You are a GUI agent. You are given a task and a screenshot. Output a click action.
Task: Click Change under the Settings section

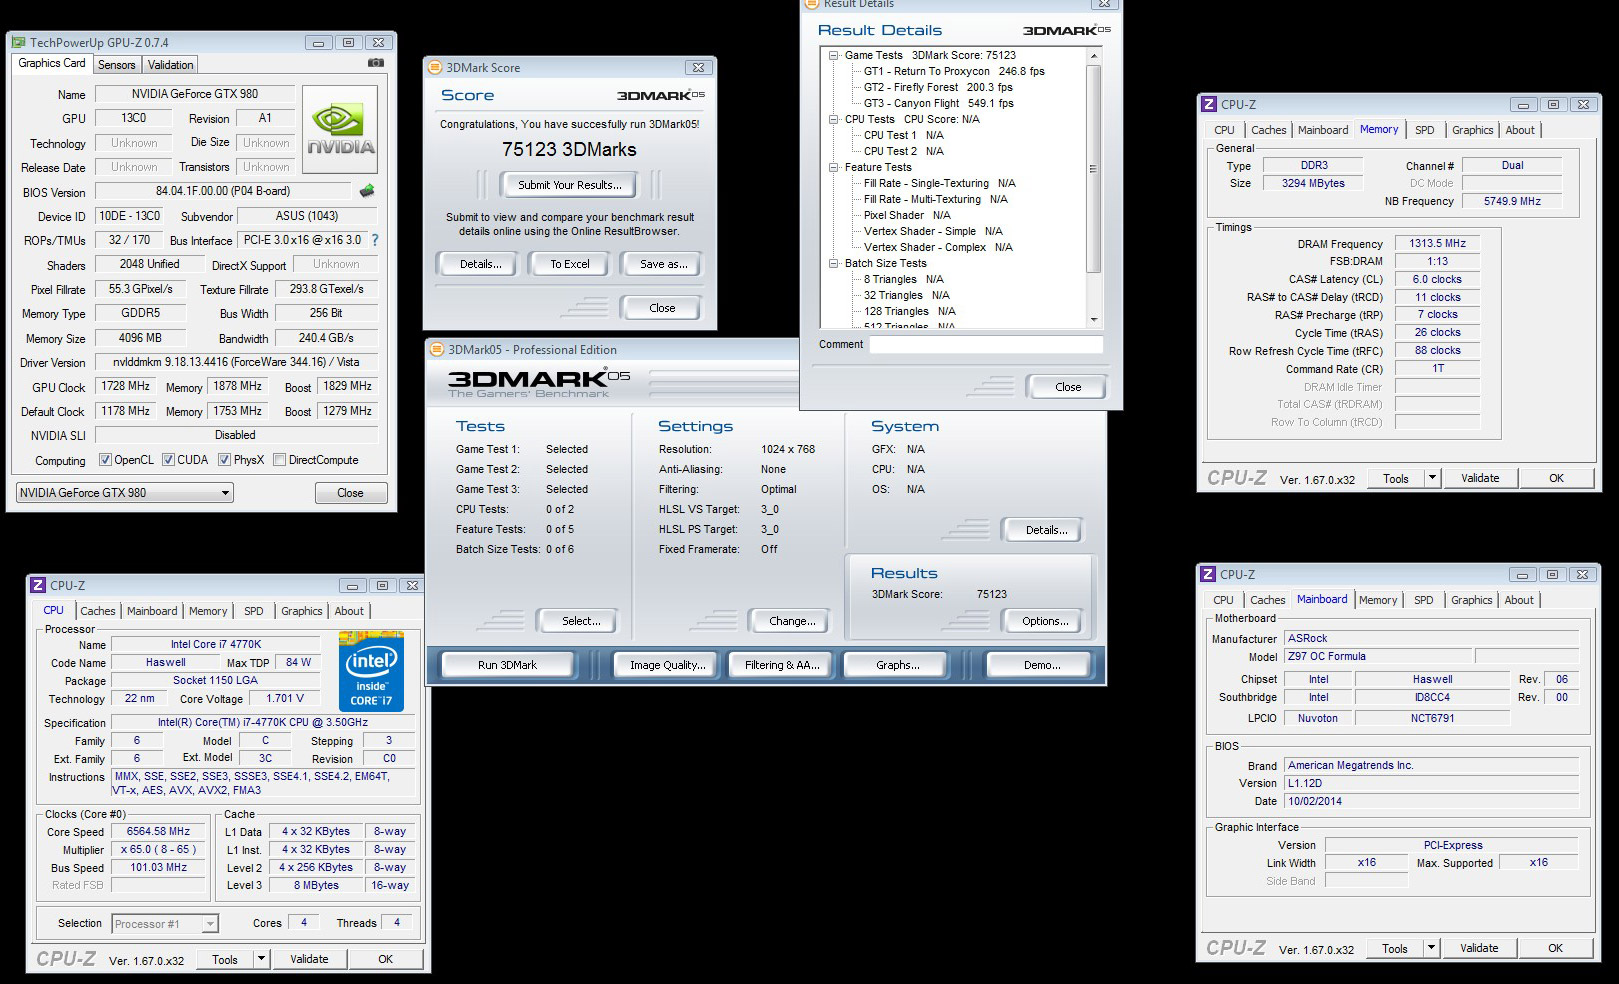[792, 621]
